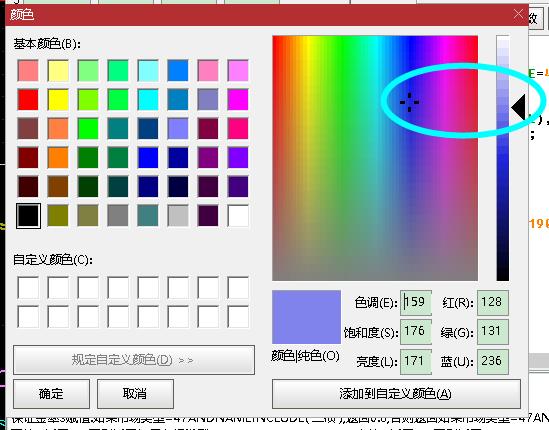The image size is (549, 430).
Task: Select the teal basic color swatch
Action: pyautogui.click(x=118, y=129)
